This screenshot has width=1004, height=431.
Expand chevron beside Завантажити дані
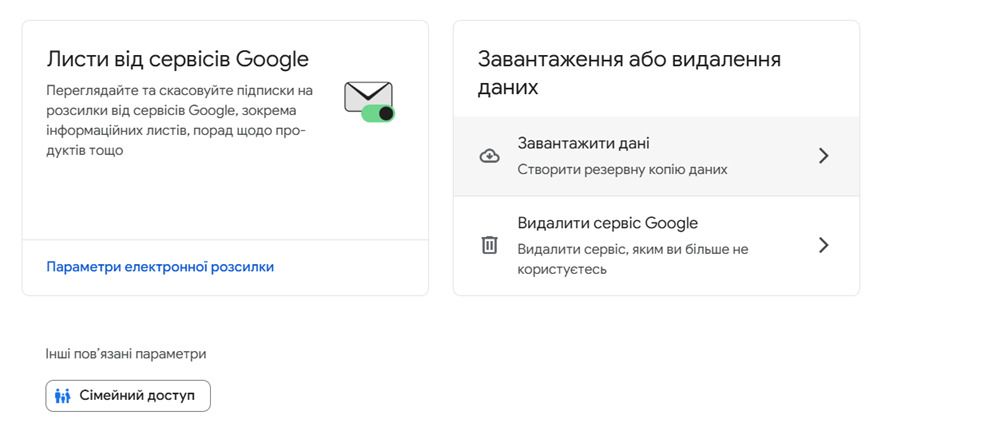tap(823, 156)
